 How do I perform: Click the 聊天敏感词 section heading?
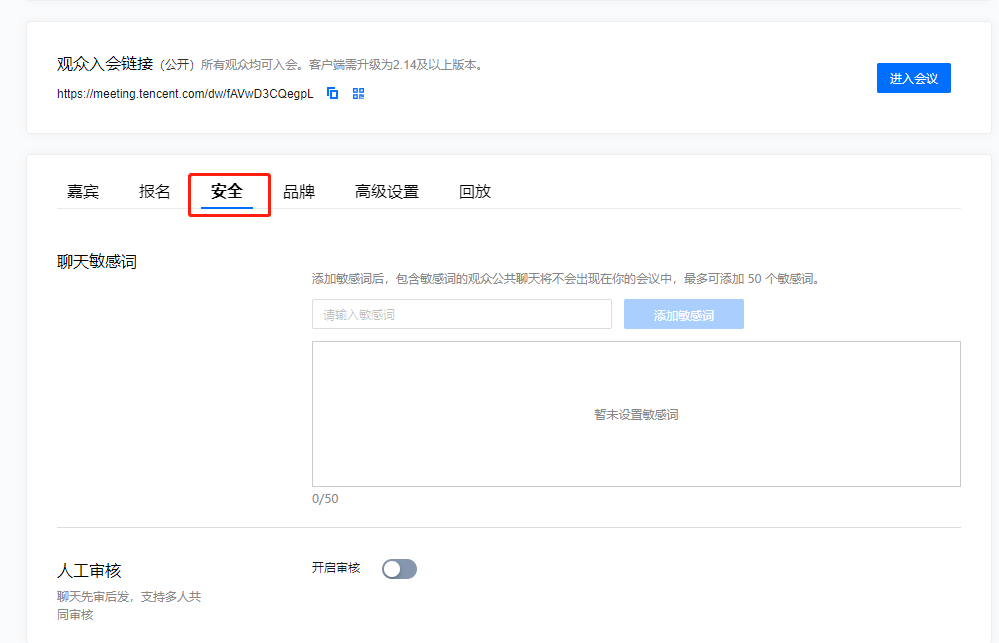point(97,262)
